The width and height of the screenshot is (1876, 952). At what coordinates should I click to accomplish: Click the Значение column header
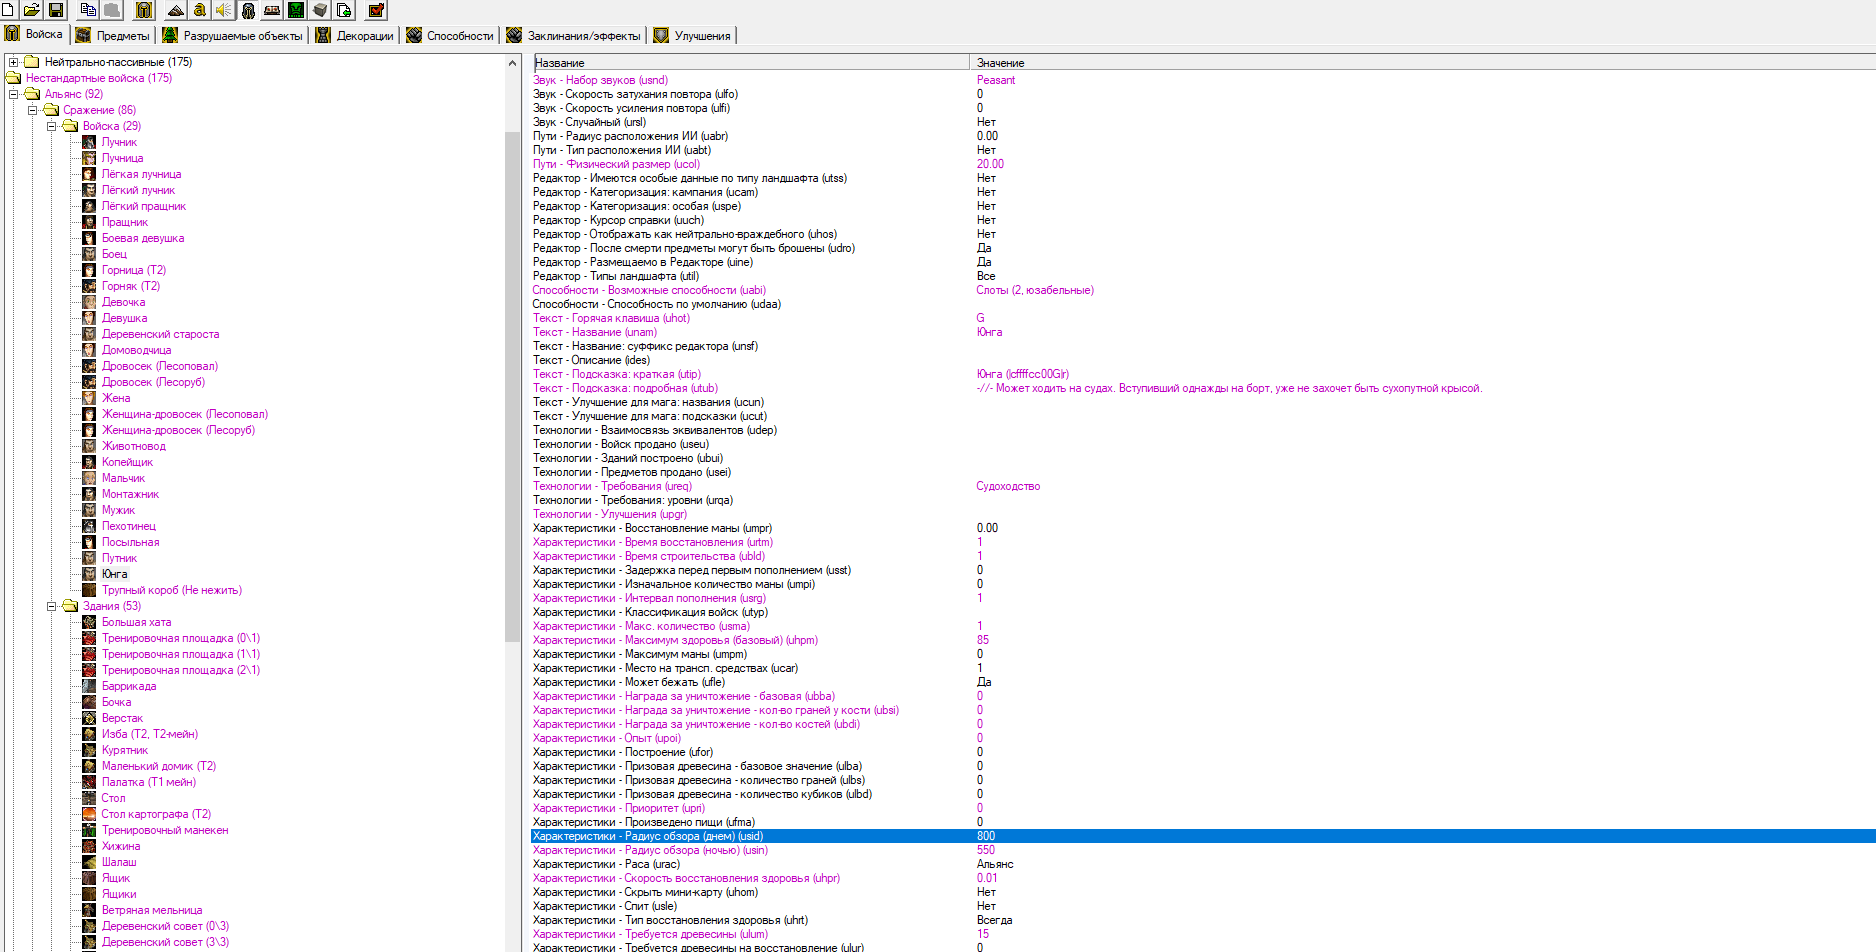1422,62
